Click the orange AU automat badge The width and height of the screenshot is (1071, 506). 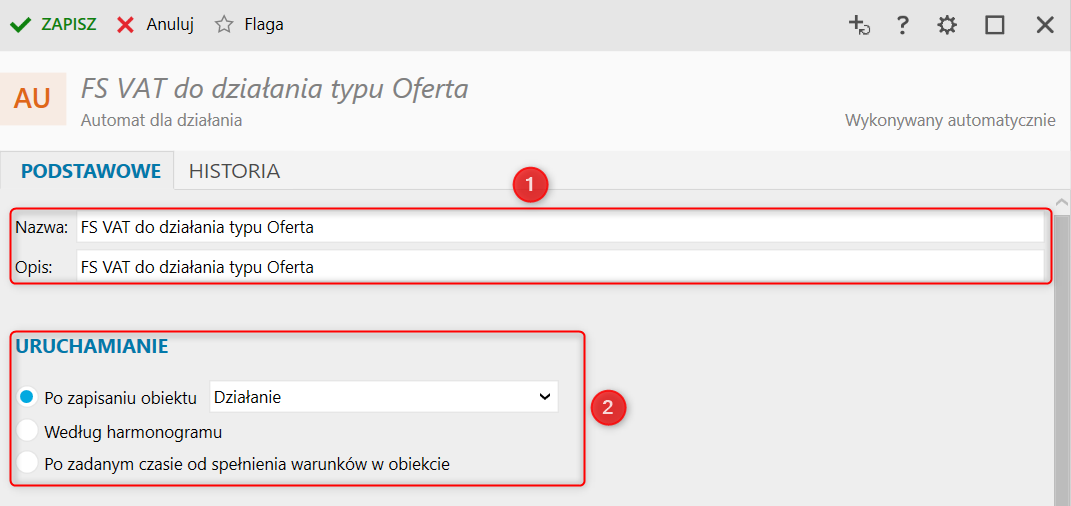tap(33, 98)
